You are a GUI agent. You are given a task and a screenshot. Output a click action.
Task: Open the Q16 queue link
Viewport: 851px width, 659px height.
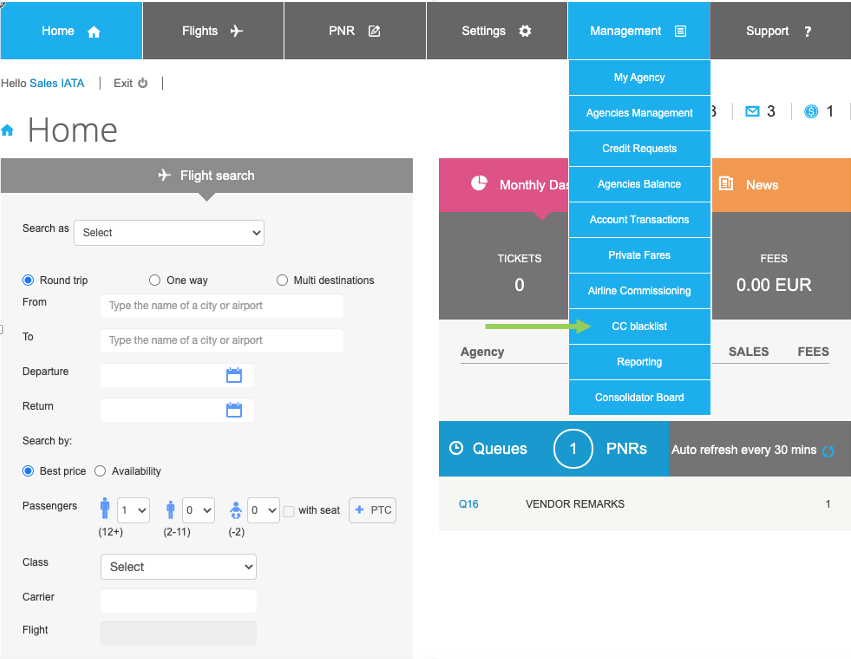[469, 504]
